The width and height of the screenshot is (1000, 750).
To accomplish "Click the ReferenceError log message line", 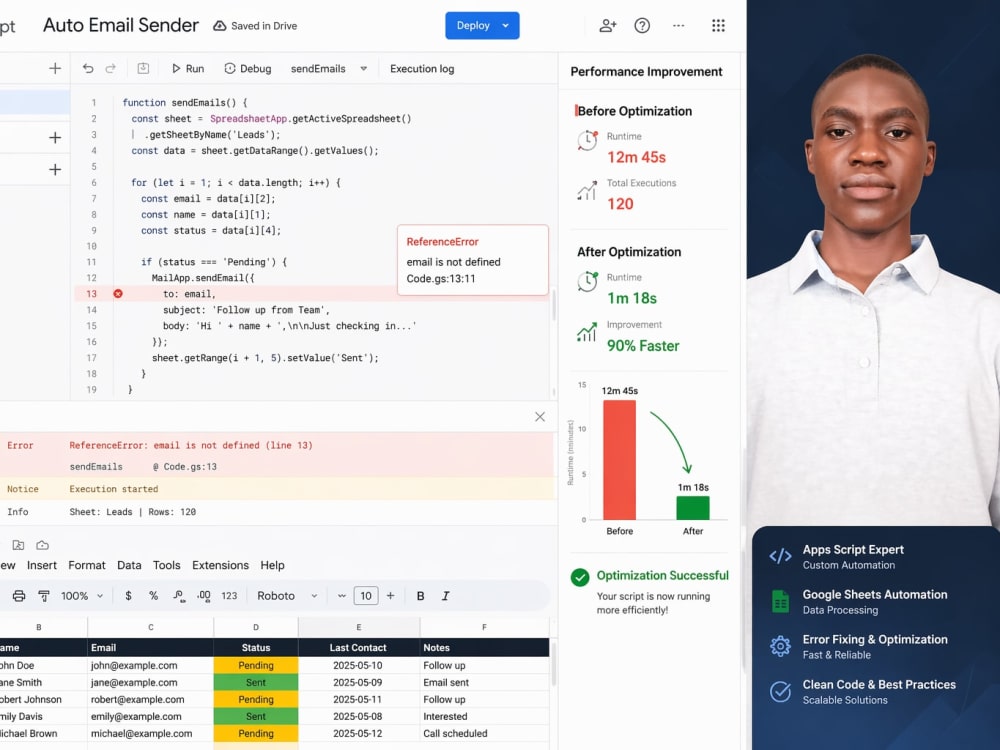I will [191, 445].
